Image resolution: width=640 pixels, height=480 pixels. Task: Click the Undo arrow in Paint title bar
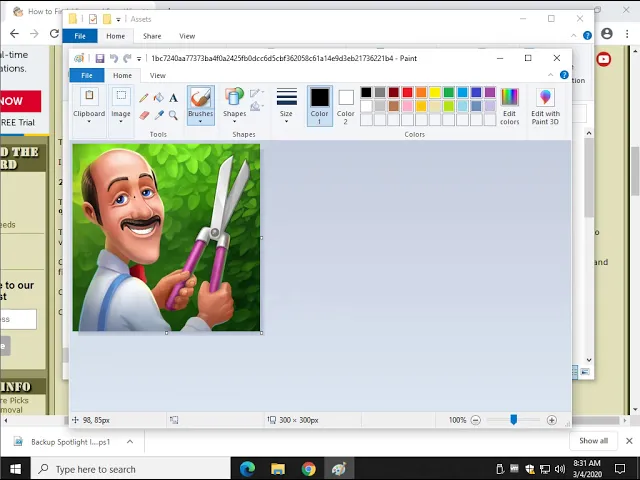click(x=114, y=58)
